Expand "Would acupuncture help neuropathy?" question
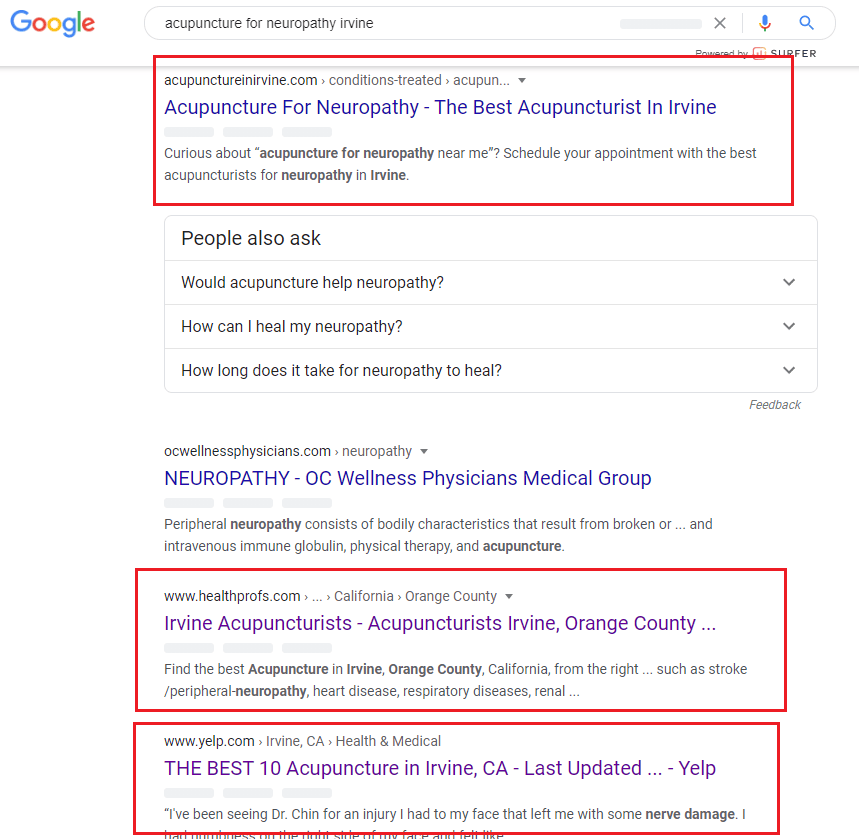 tap(490, 283)
